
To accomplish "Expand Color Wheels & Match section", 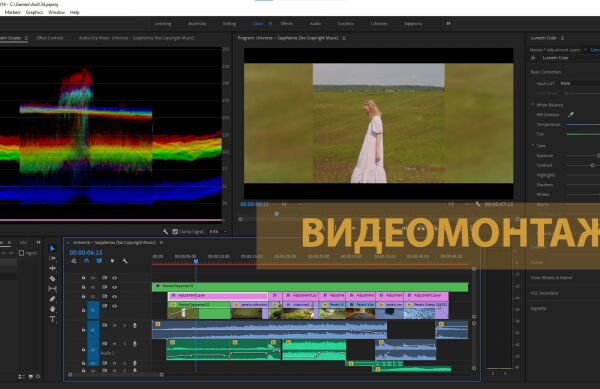I will [551, 278].
